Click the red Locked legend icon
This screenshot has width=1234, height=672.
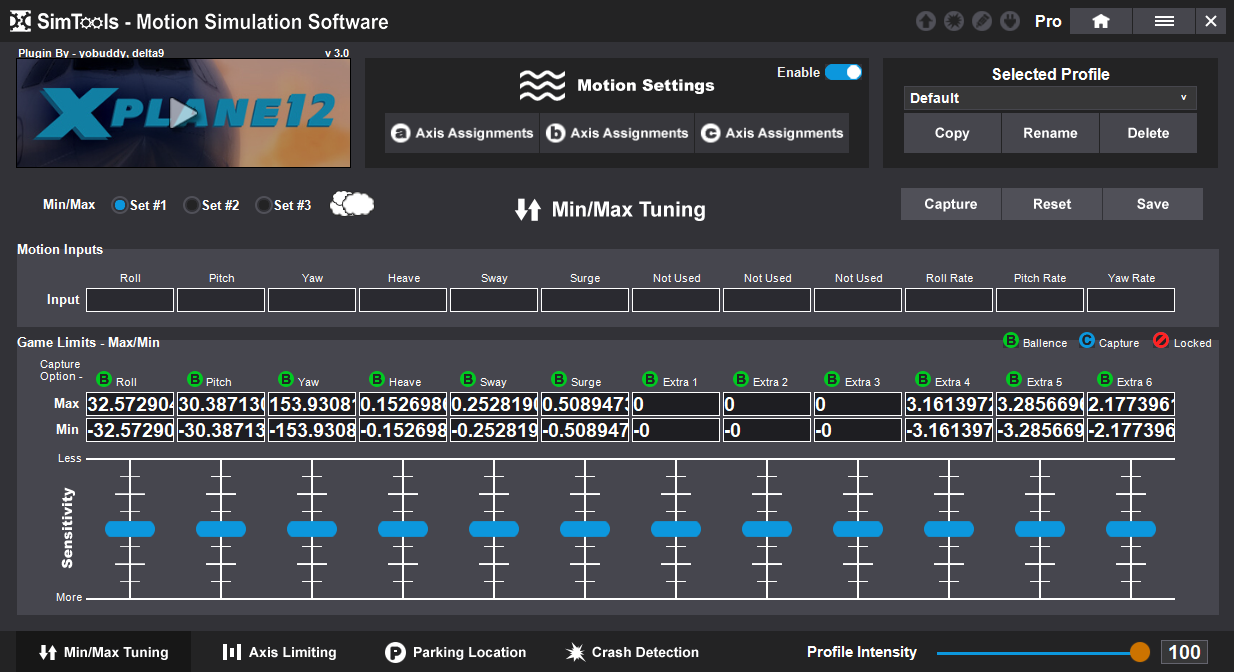(1159, 341)
